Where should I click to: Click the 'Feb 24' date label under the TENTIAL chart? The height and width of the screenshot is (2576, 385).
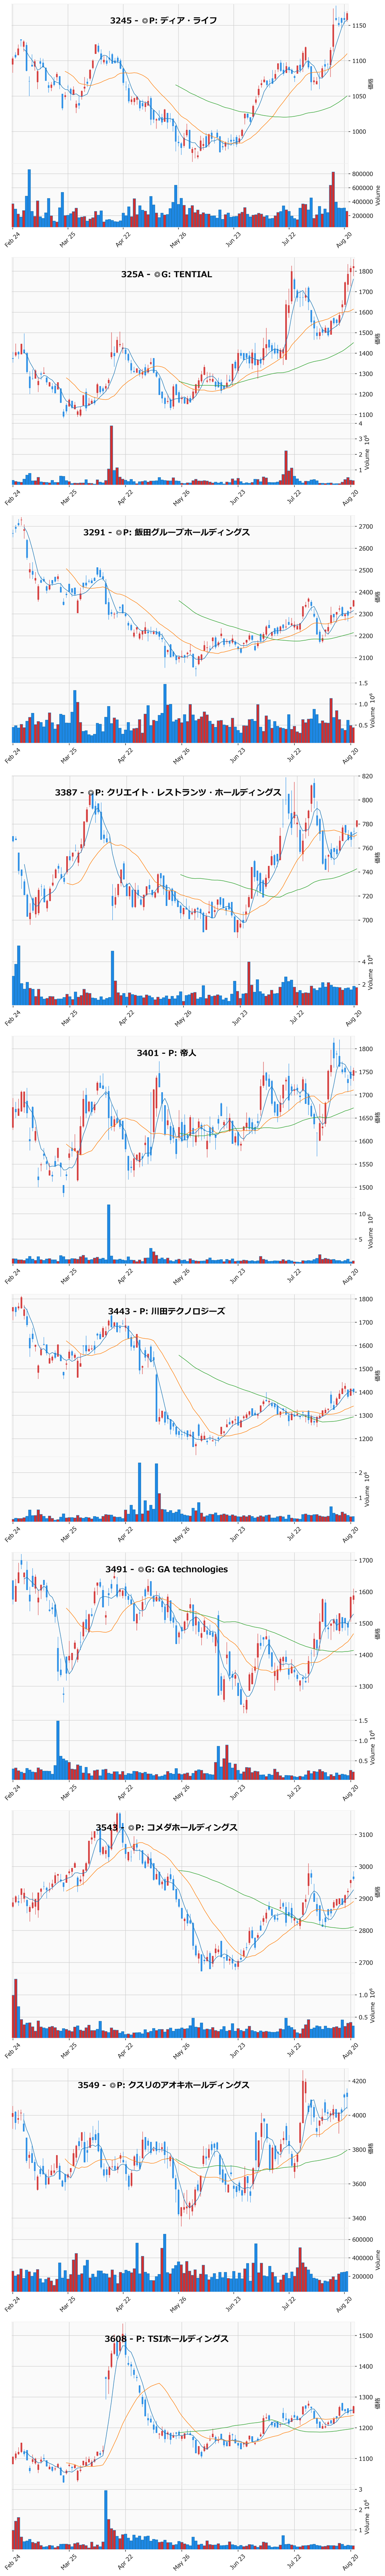click(x=12, y=499)
